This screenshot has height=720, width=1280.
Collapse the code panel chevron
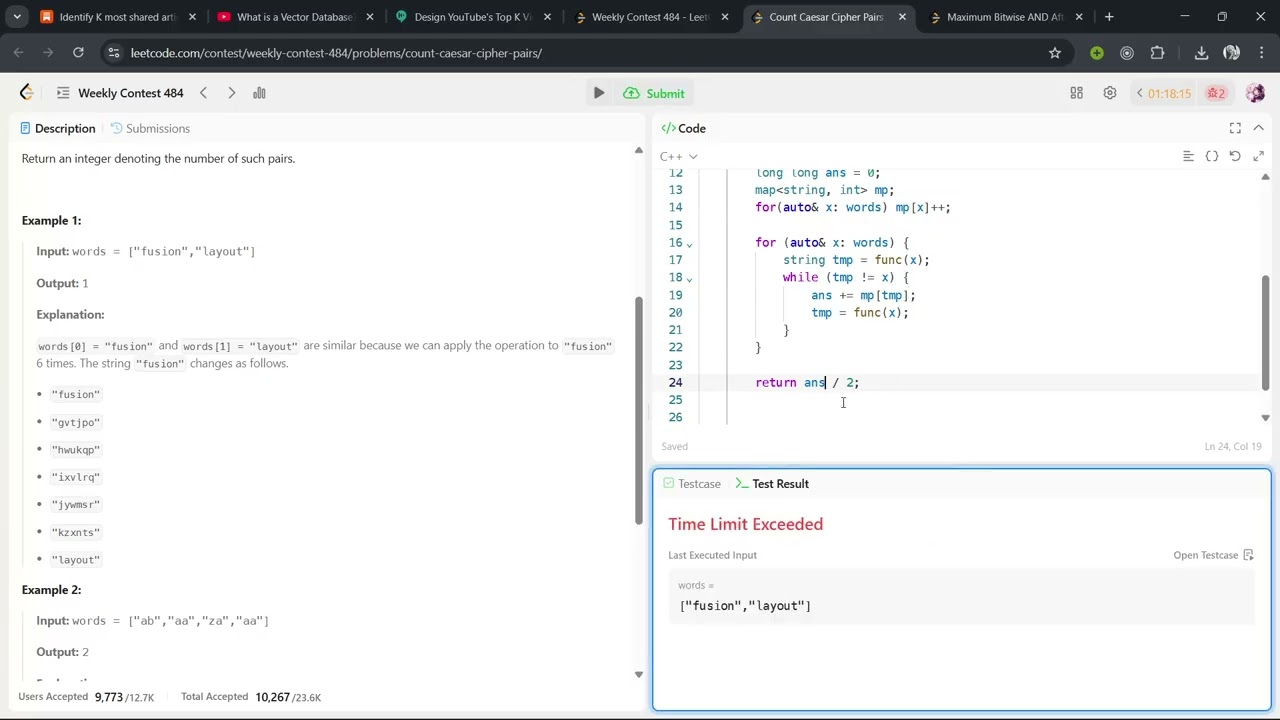1258,128
